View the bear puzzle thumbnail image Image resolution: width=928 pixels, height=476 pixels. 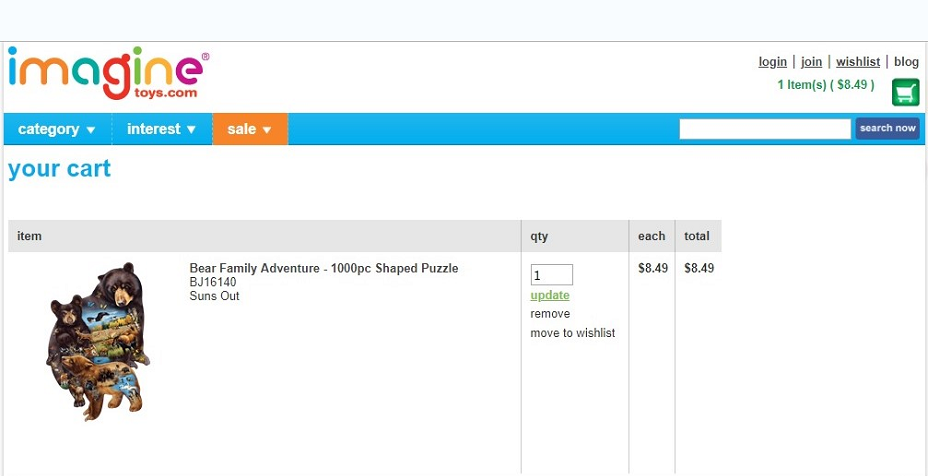tap(98, 342)
